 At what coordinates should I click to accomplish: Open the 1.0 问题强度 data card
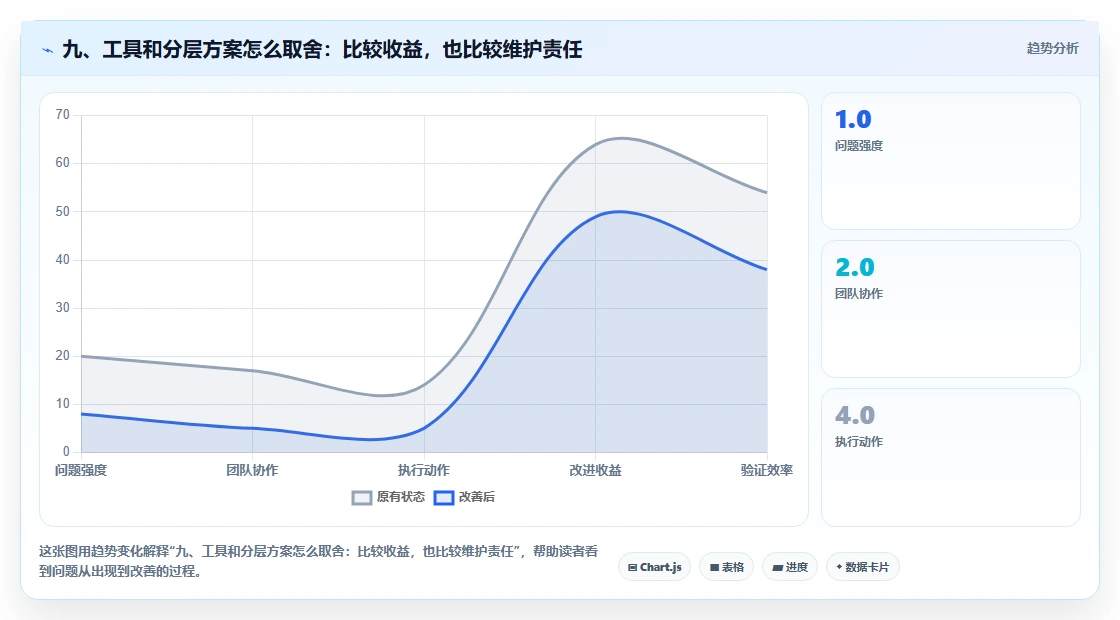tap(951, 161)
